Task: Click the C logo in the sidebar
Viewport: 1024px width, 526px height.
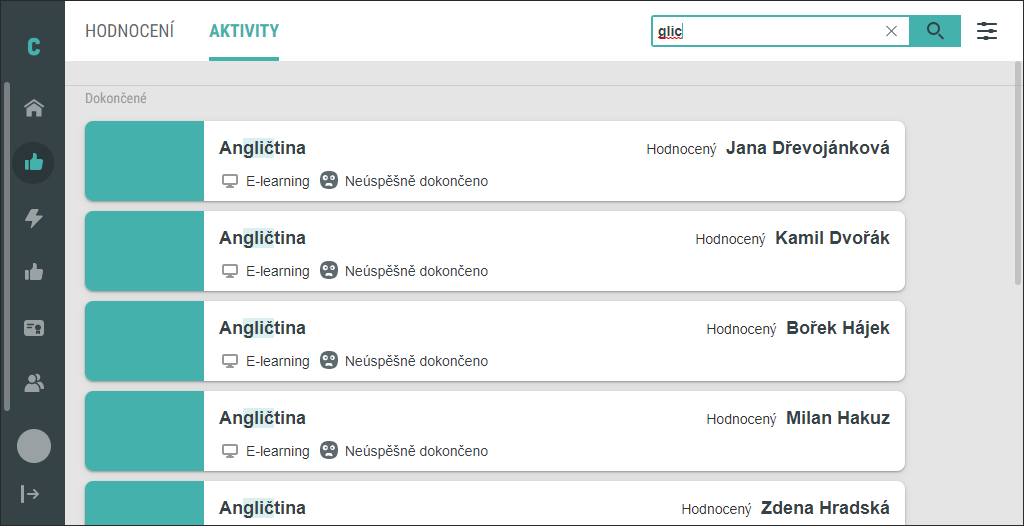Action: 33,47
